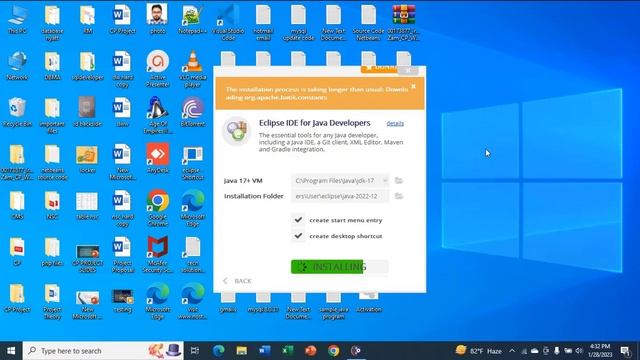Screen dimensions: 640x360
Task: Select the eclipse Shortcut desktop icon
Action: 193,162
